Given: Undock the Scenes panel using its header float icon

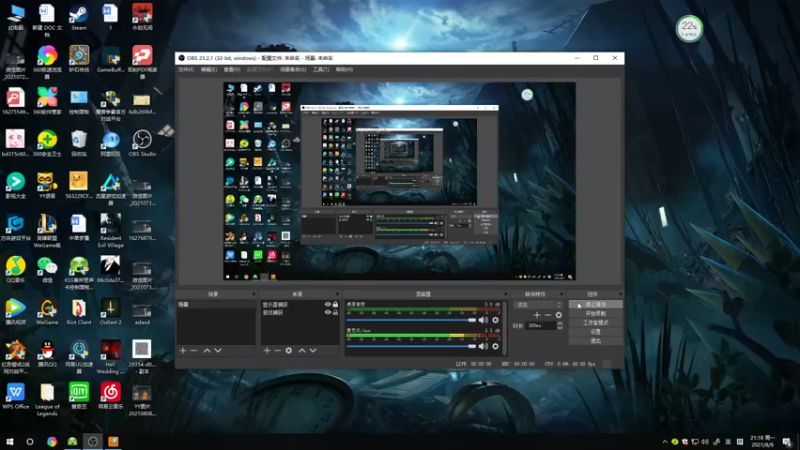Looking at the screenshot, I should click(253, 294).
